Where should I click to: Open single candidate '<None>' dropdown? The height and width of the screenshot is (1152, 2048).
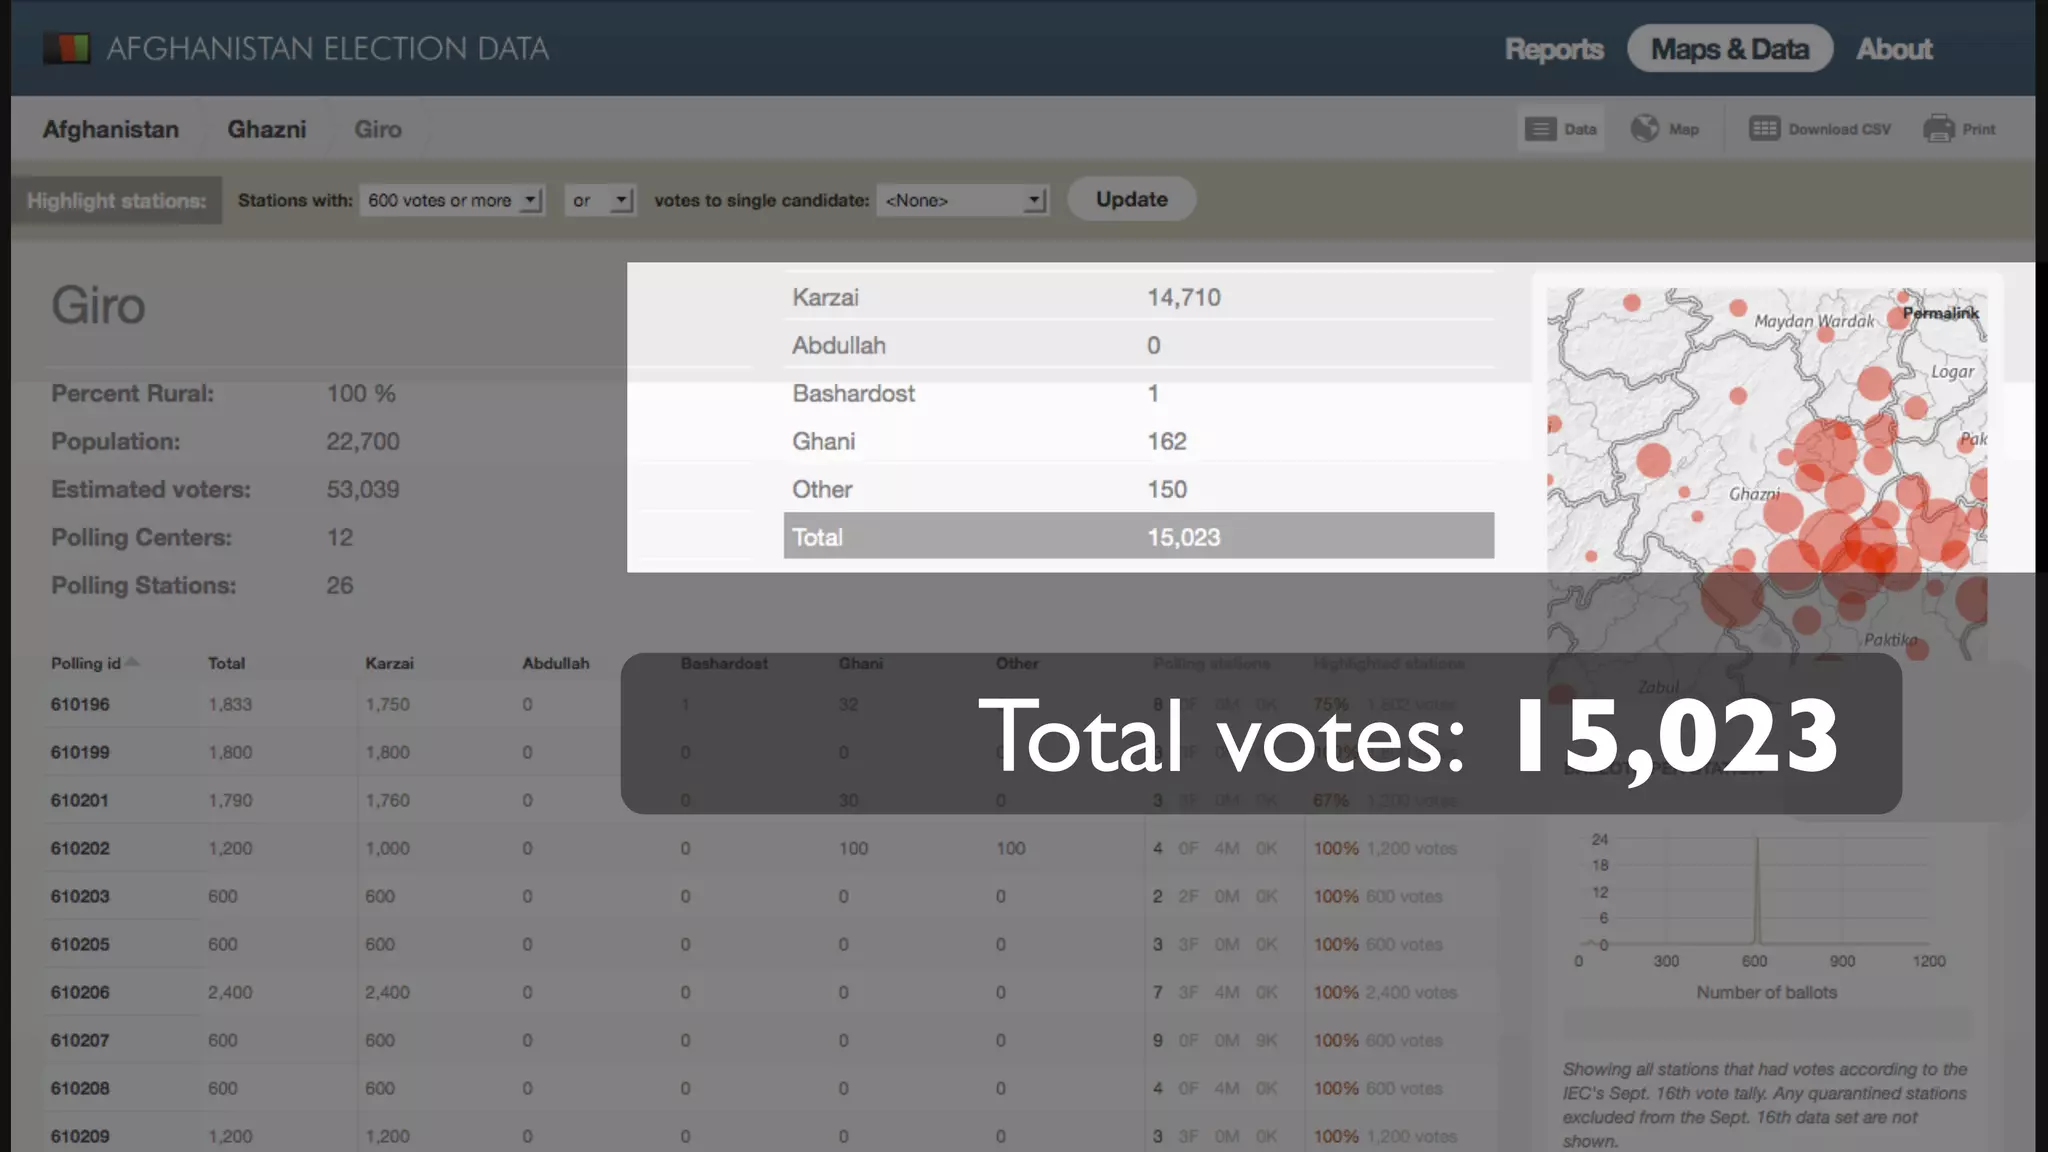(x=962, y=200)
